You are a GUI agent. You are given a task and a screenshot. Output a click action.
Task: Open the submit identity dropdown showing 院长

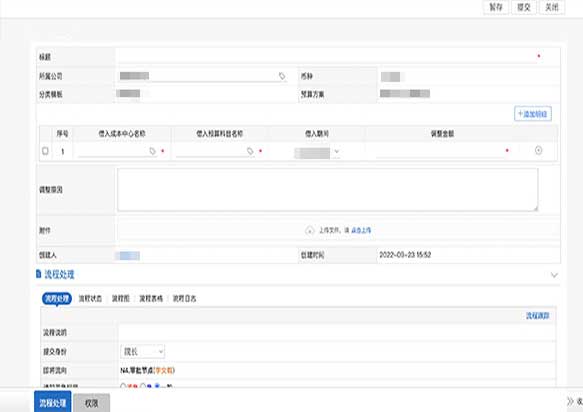click(142, 351)
